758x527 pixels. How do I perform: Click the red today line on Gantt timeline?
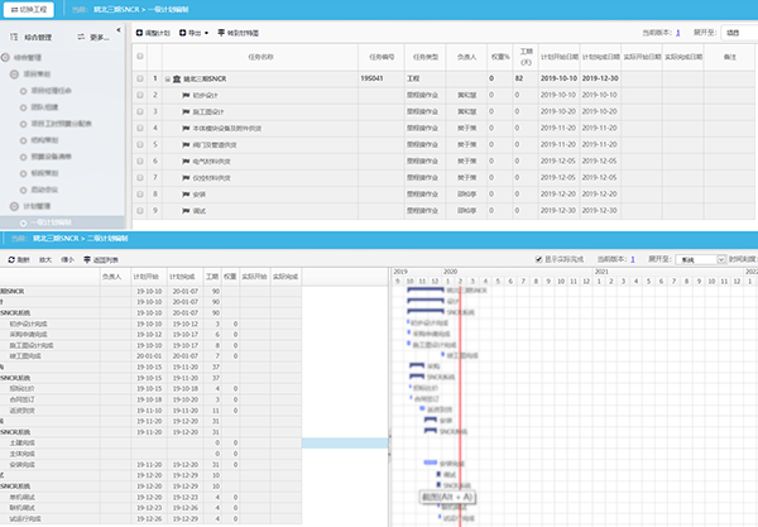point(459,400)
